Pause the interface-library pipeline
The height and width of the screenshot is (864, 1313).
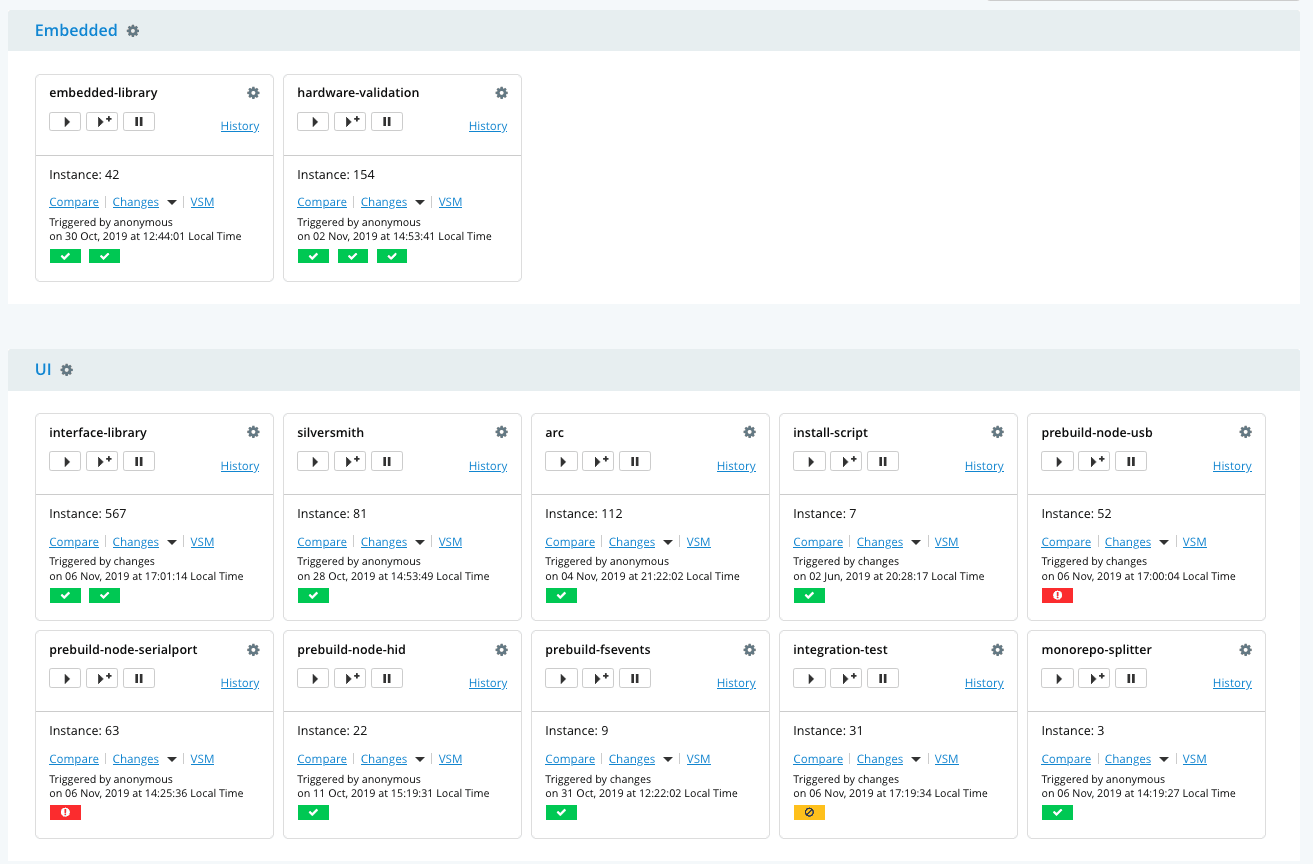tap(139, 461)
